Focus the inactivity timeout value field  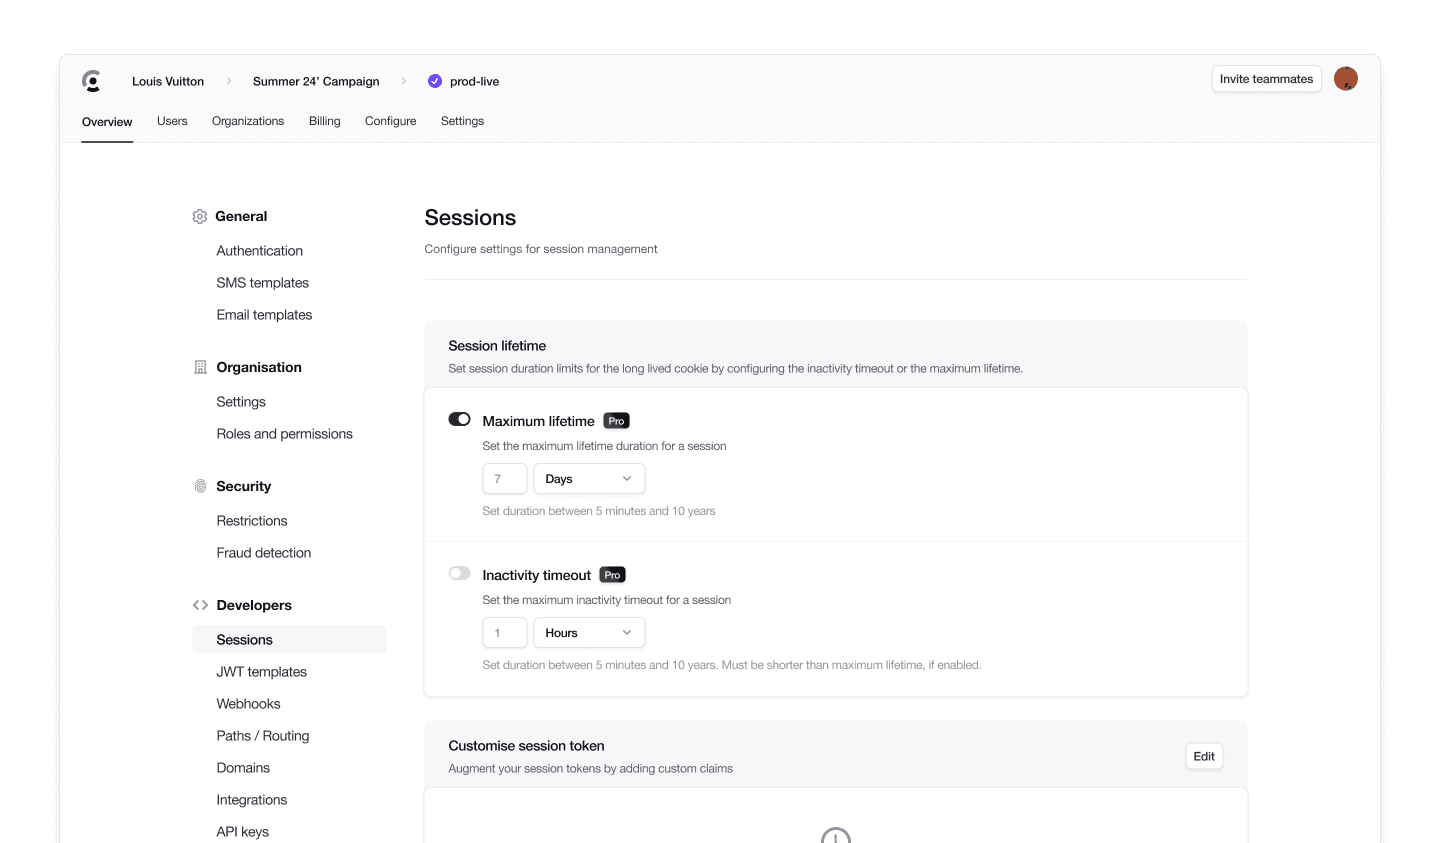point(505,633)
